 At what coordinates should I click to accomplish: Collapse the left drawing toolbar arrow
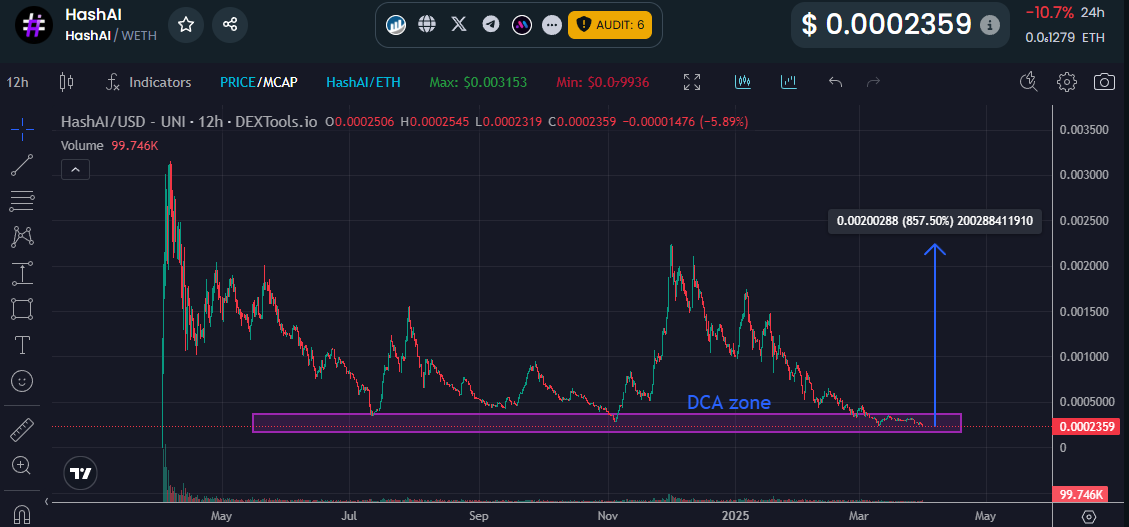pyautogui.click(x=48, y=501)
